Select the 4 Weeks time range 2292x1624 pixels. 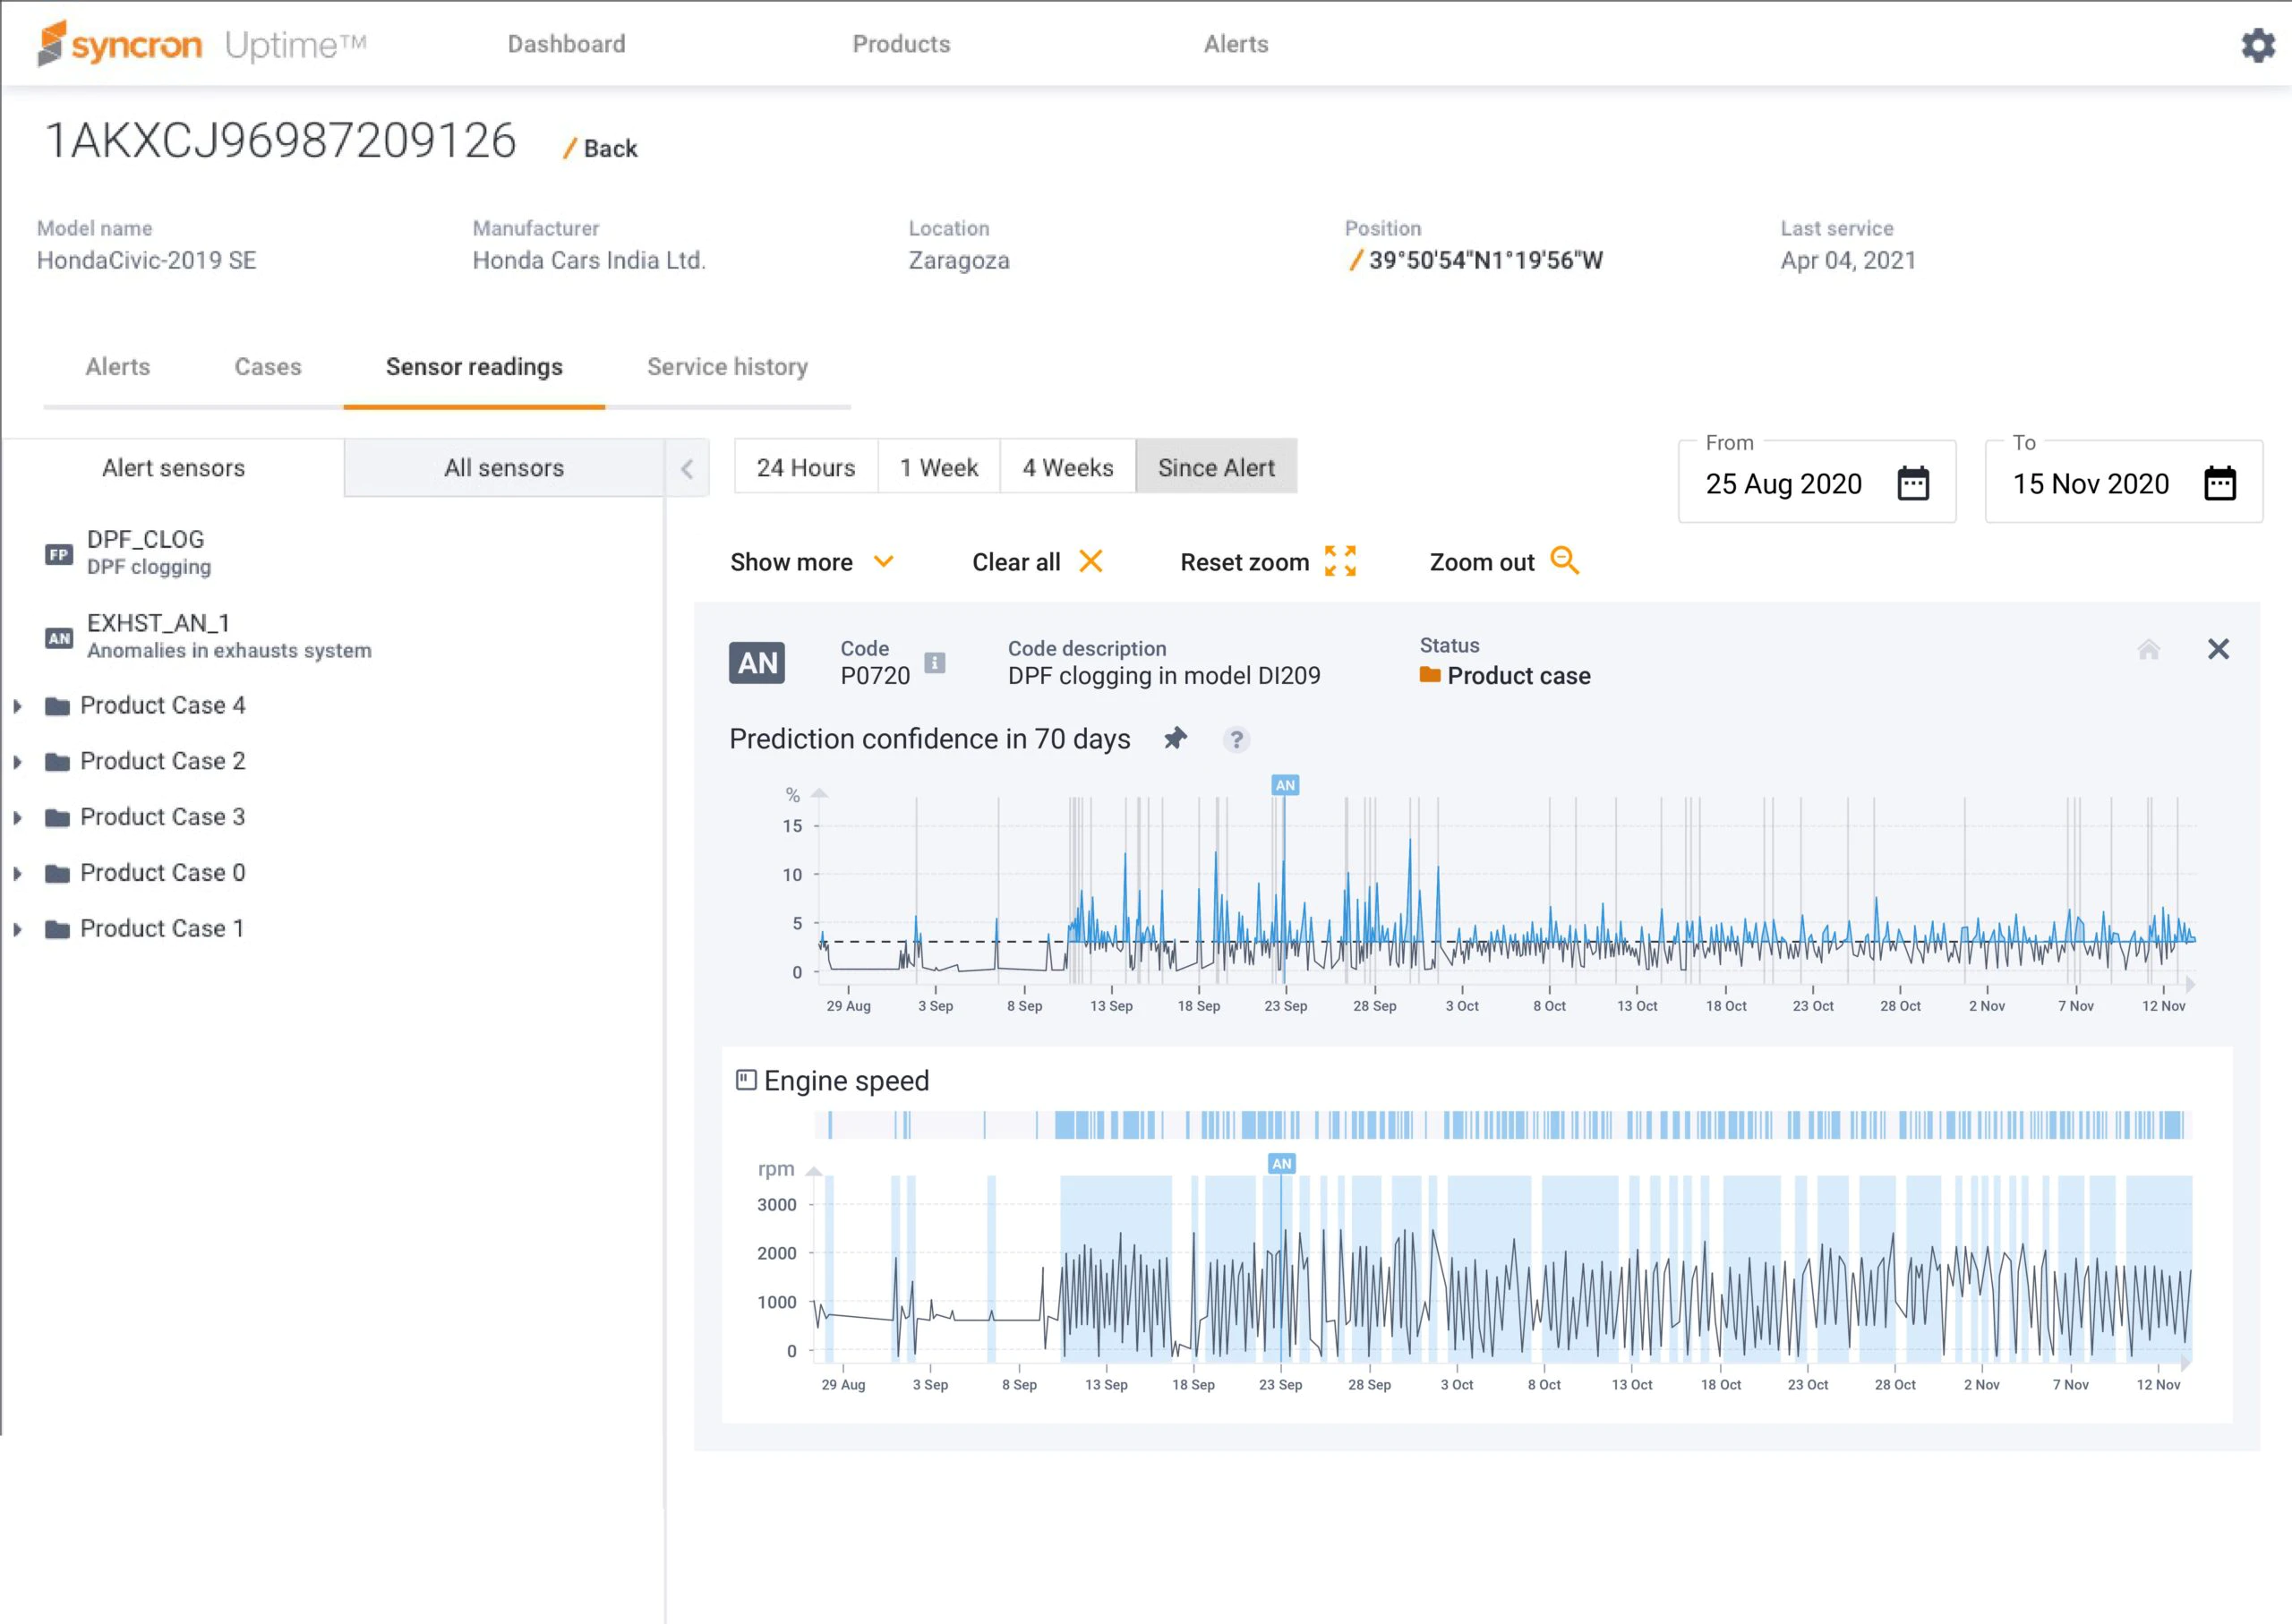coord(1068,467)
